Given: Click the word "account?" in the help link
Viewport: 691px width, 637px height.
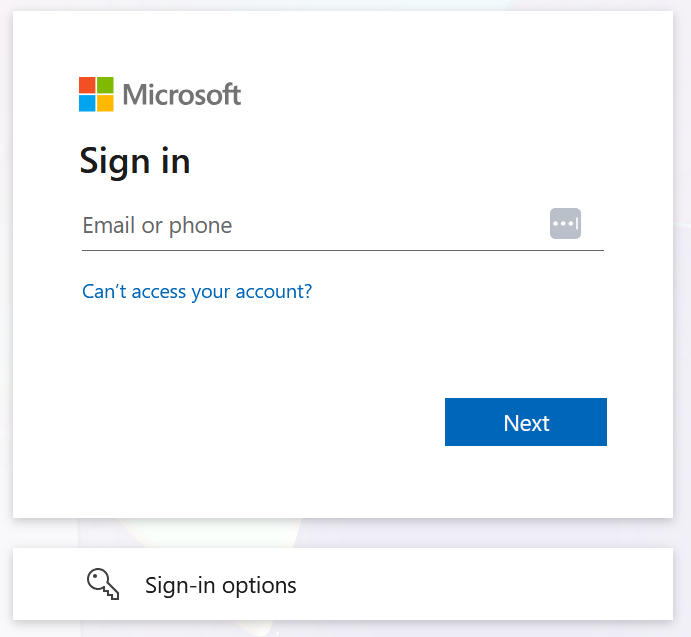Looking at the screenshot, I should tap(274, 292).
